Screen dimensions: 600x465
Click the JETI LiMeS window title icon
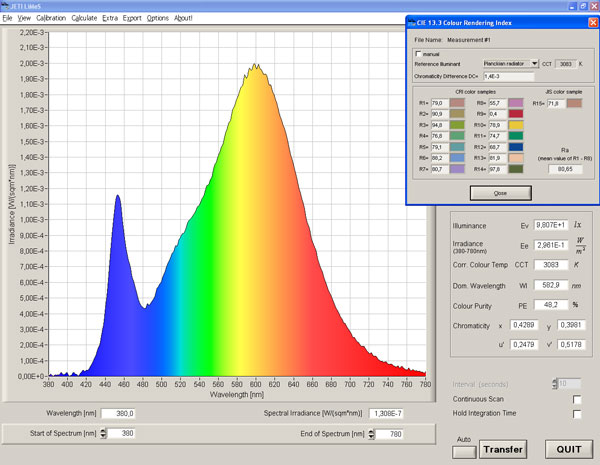tap(5, 6)
